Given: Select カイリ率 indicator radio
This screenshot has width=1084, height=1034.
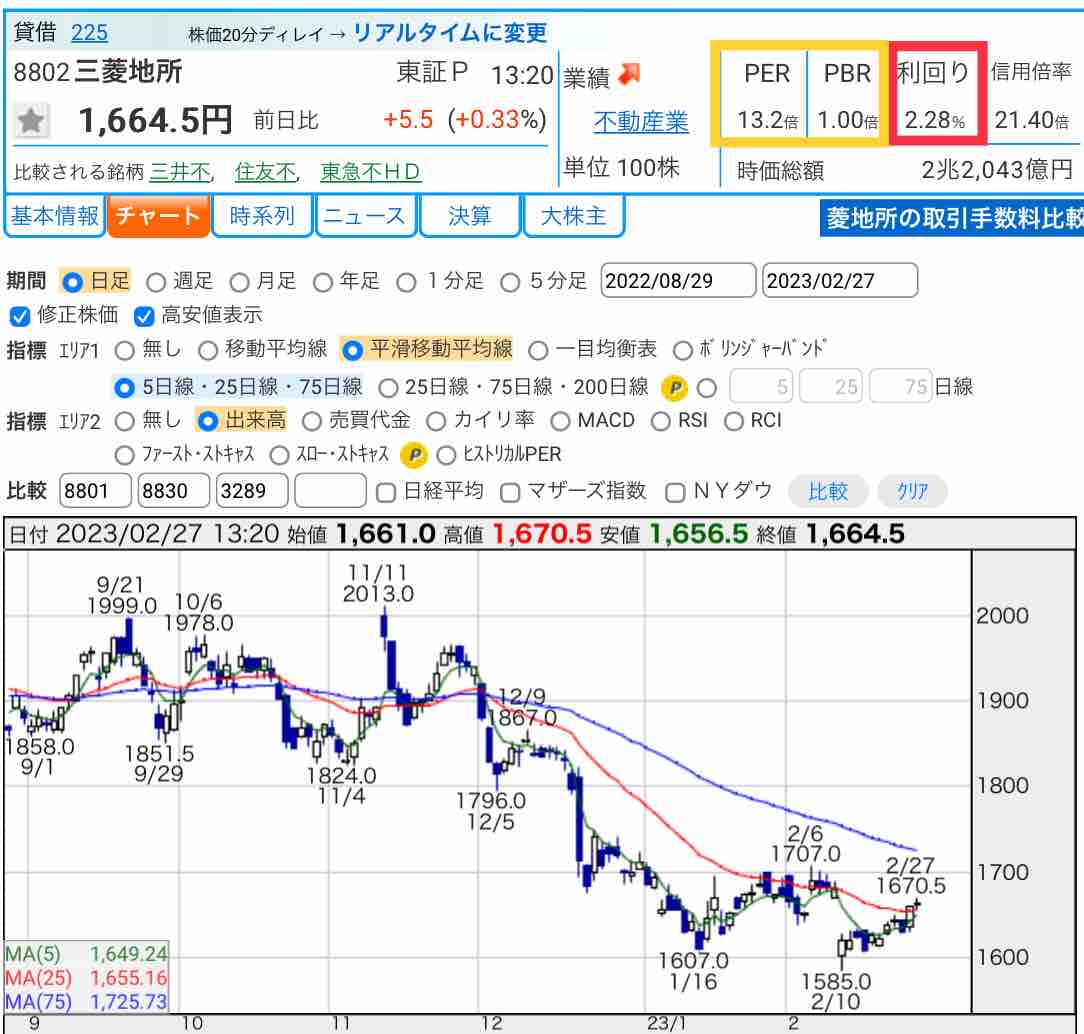Looking at the screenshot, I should coord(436,422).
